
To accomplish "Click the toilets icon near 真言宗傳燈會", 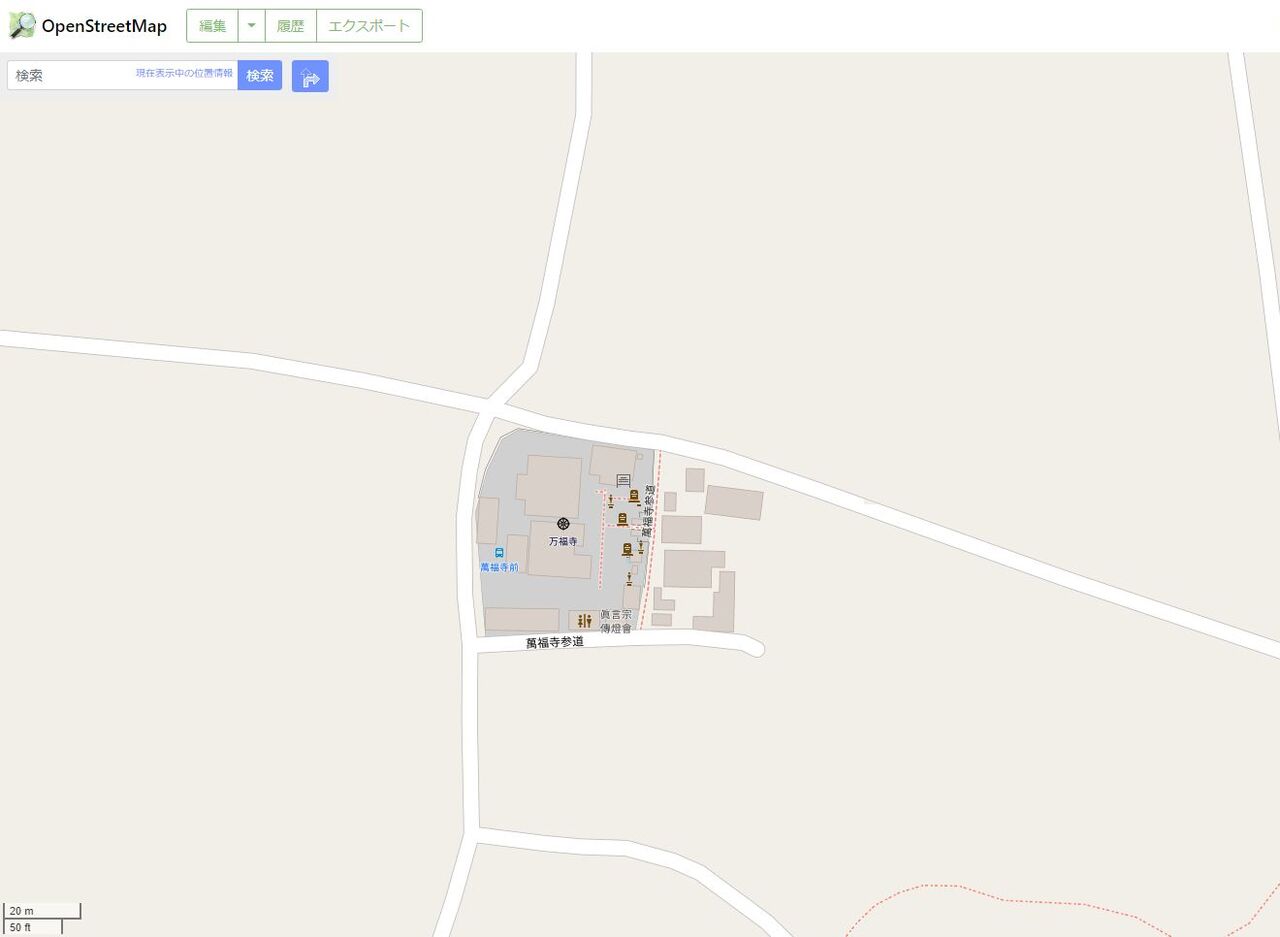I will 585,621.
